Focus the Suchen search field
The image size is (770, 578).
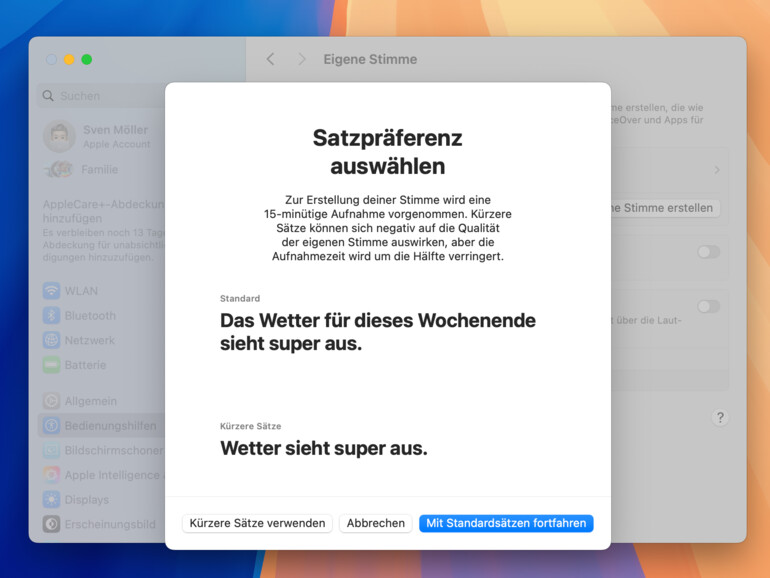102,96
